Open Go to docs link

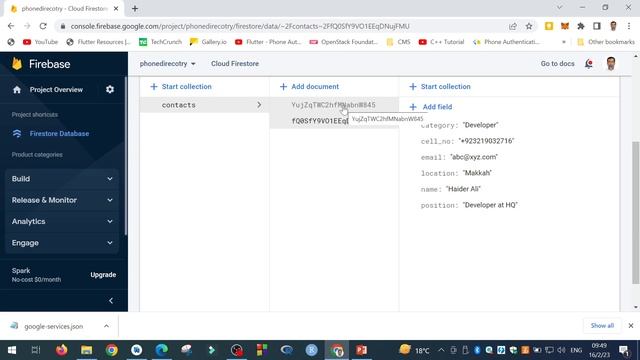(558, 64)
